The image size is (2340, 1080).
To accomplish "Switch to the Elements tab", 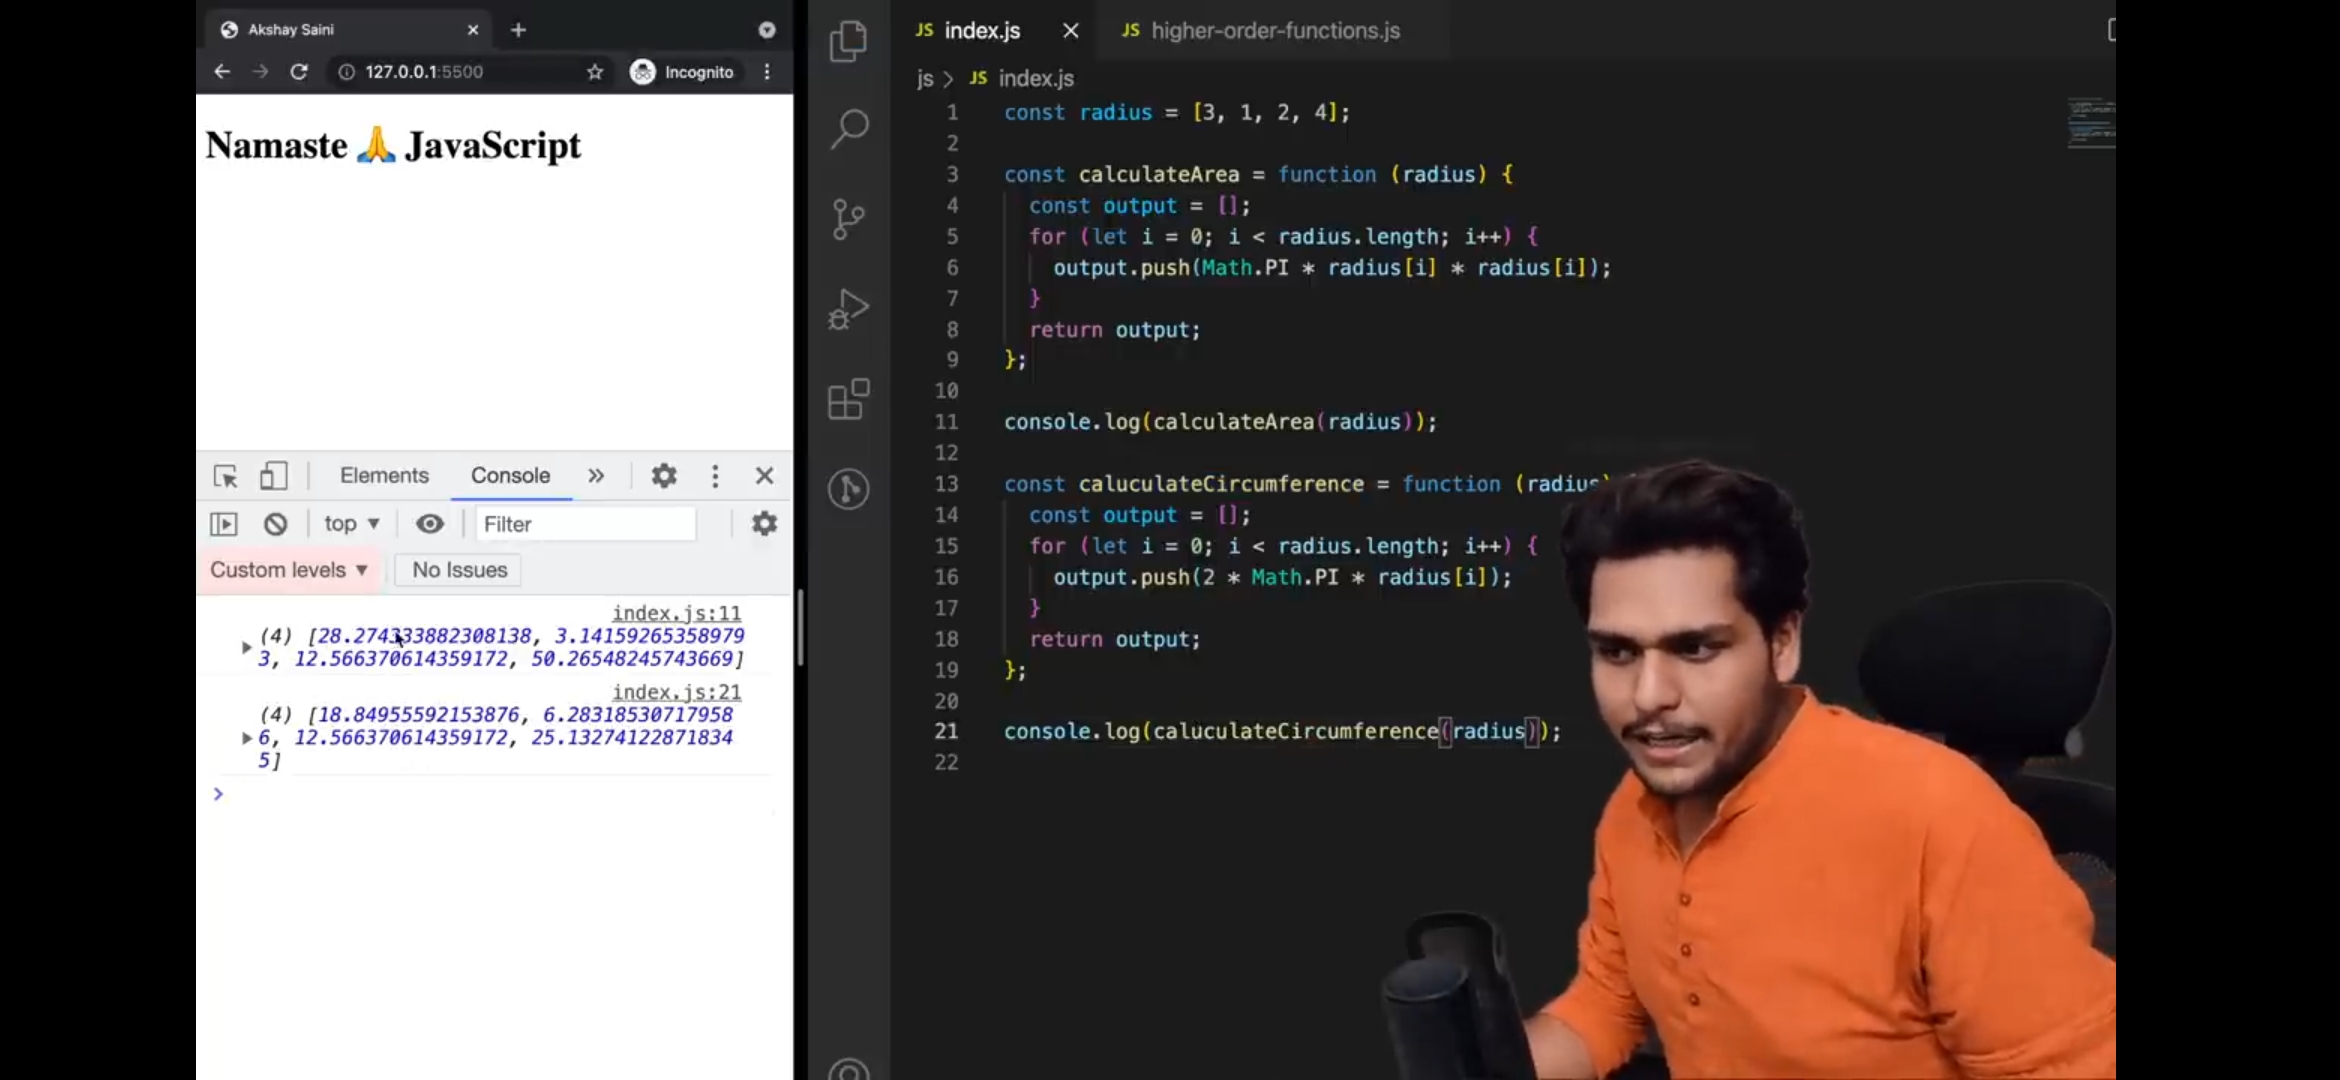I will (x=384, y=476).
